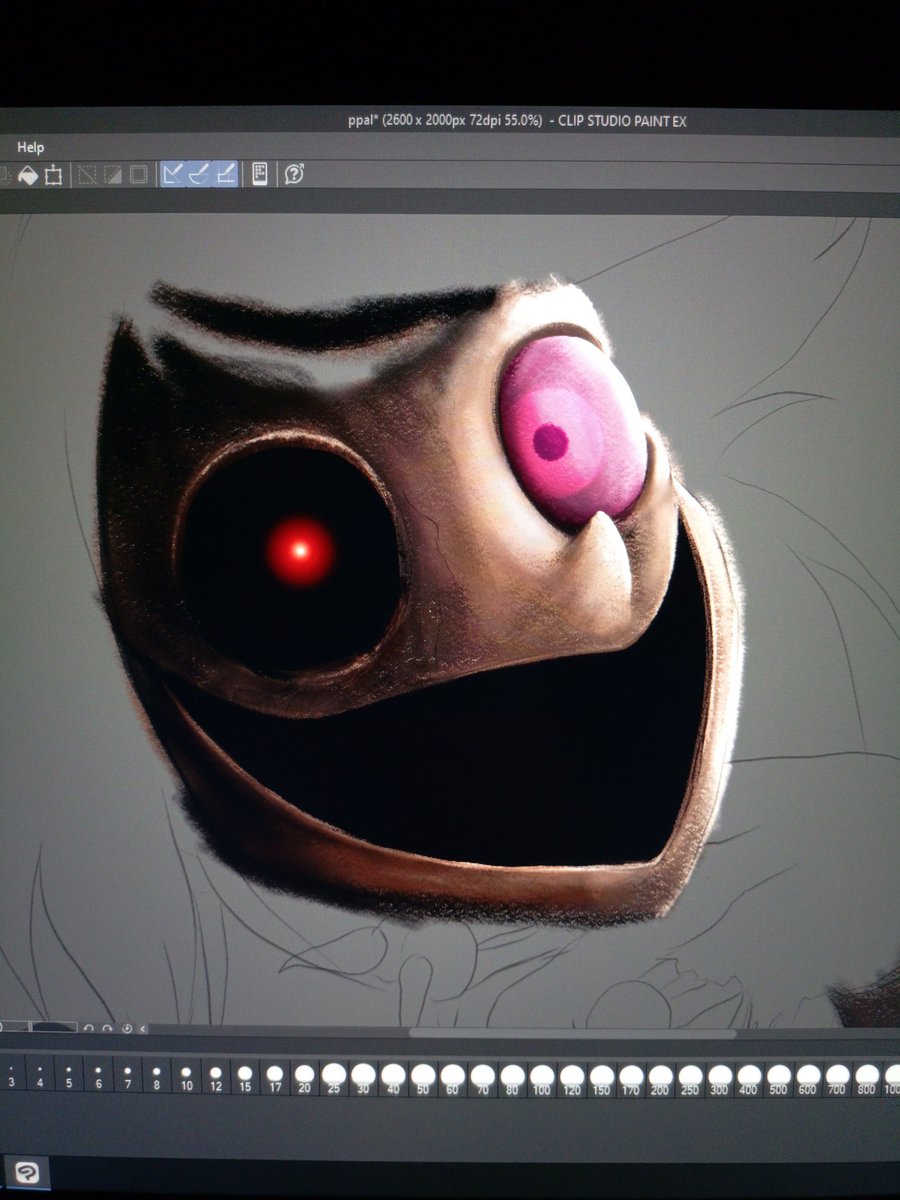Image resolution: width=900 pixels, height=1200 pixels.
Task: Set brush size to 8
Action: click(157, 1075)
